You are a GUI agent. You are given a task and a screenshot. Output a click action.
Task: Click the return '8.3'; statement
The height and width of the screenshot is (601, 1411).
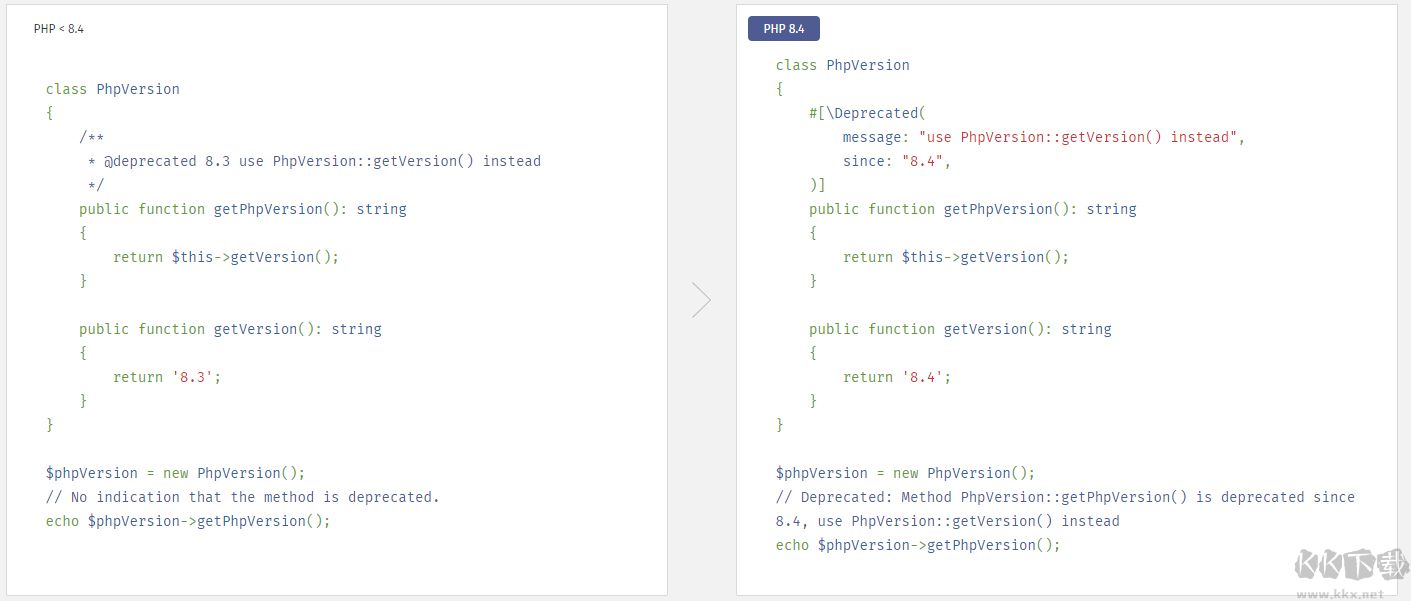click(167, 377)
